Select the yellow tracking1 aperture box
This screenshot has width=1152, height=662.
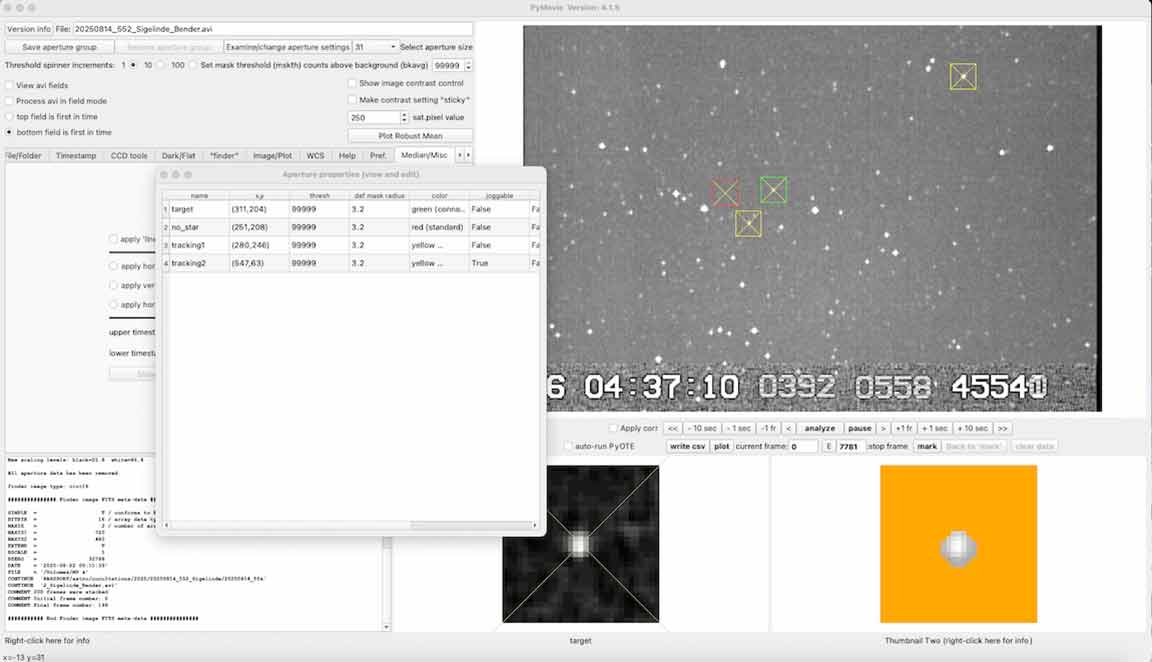[748, 224]
